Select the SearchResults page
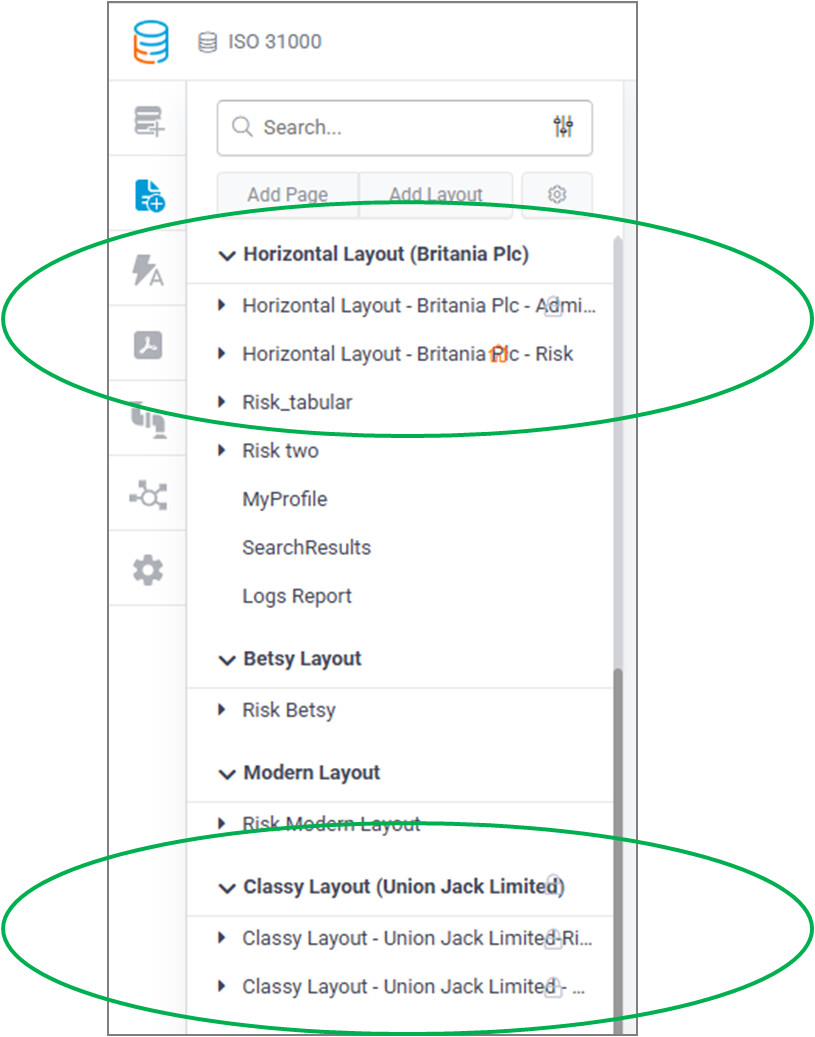 coord(306,548)
